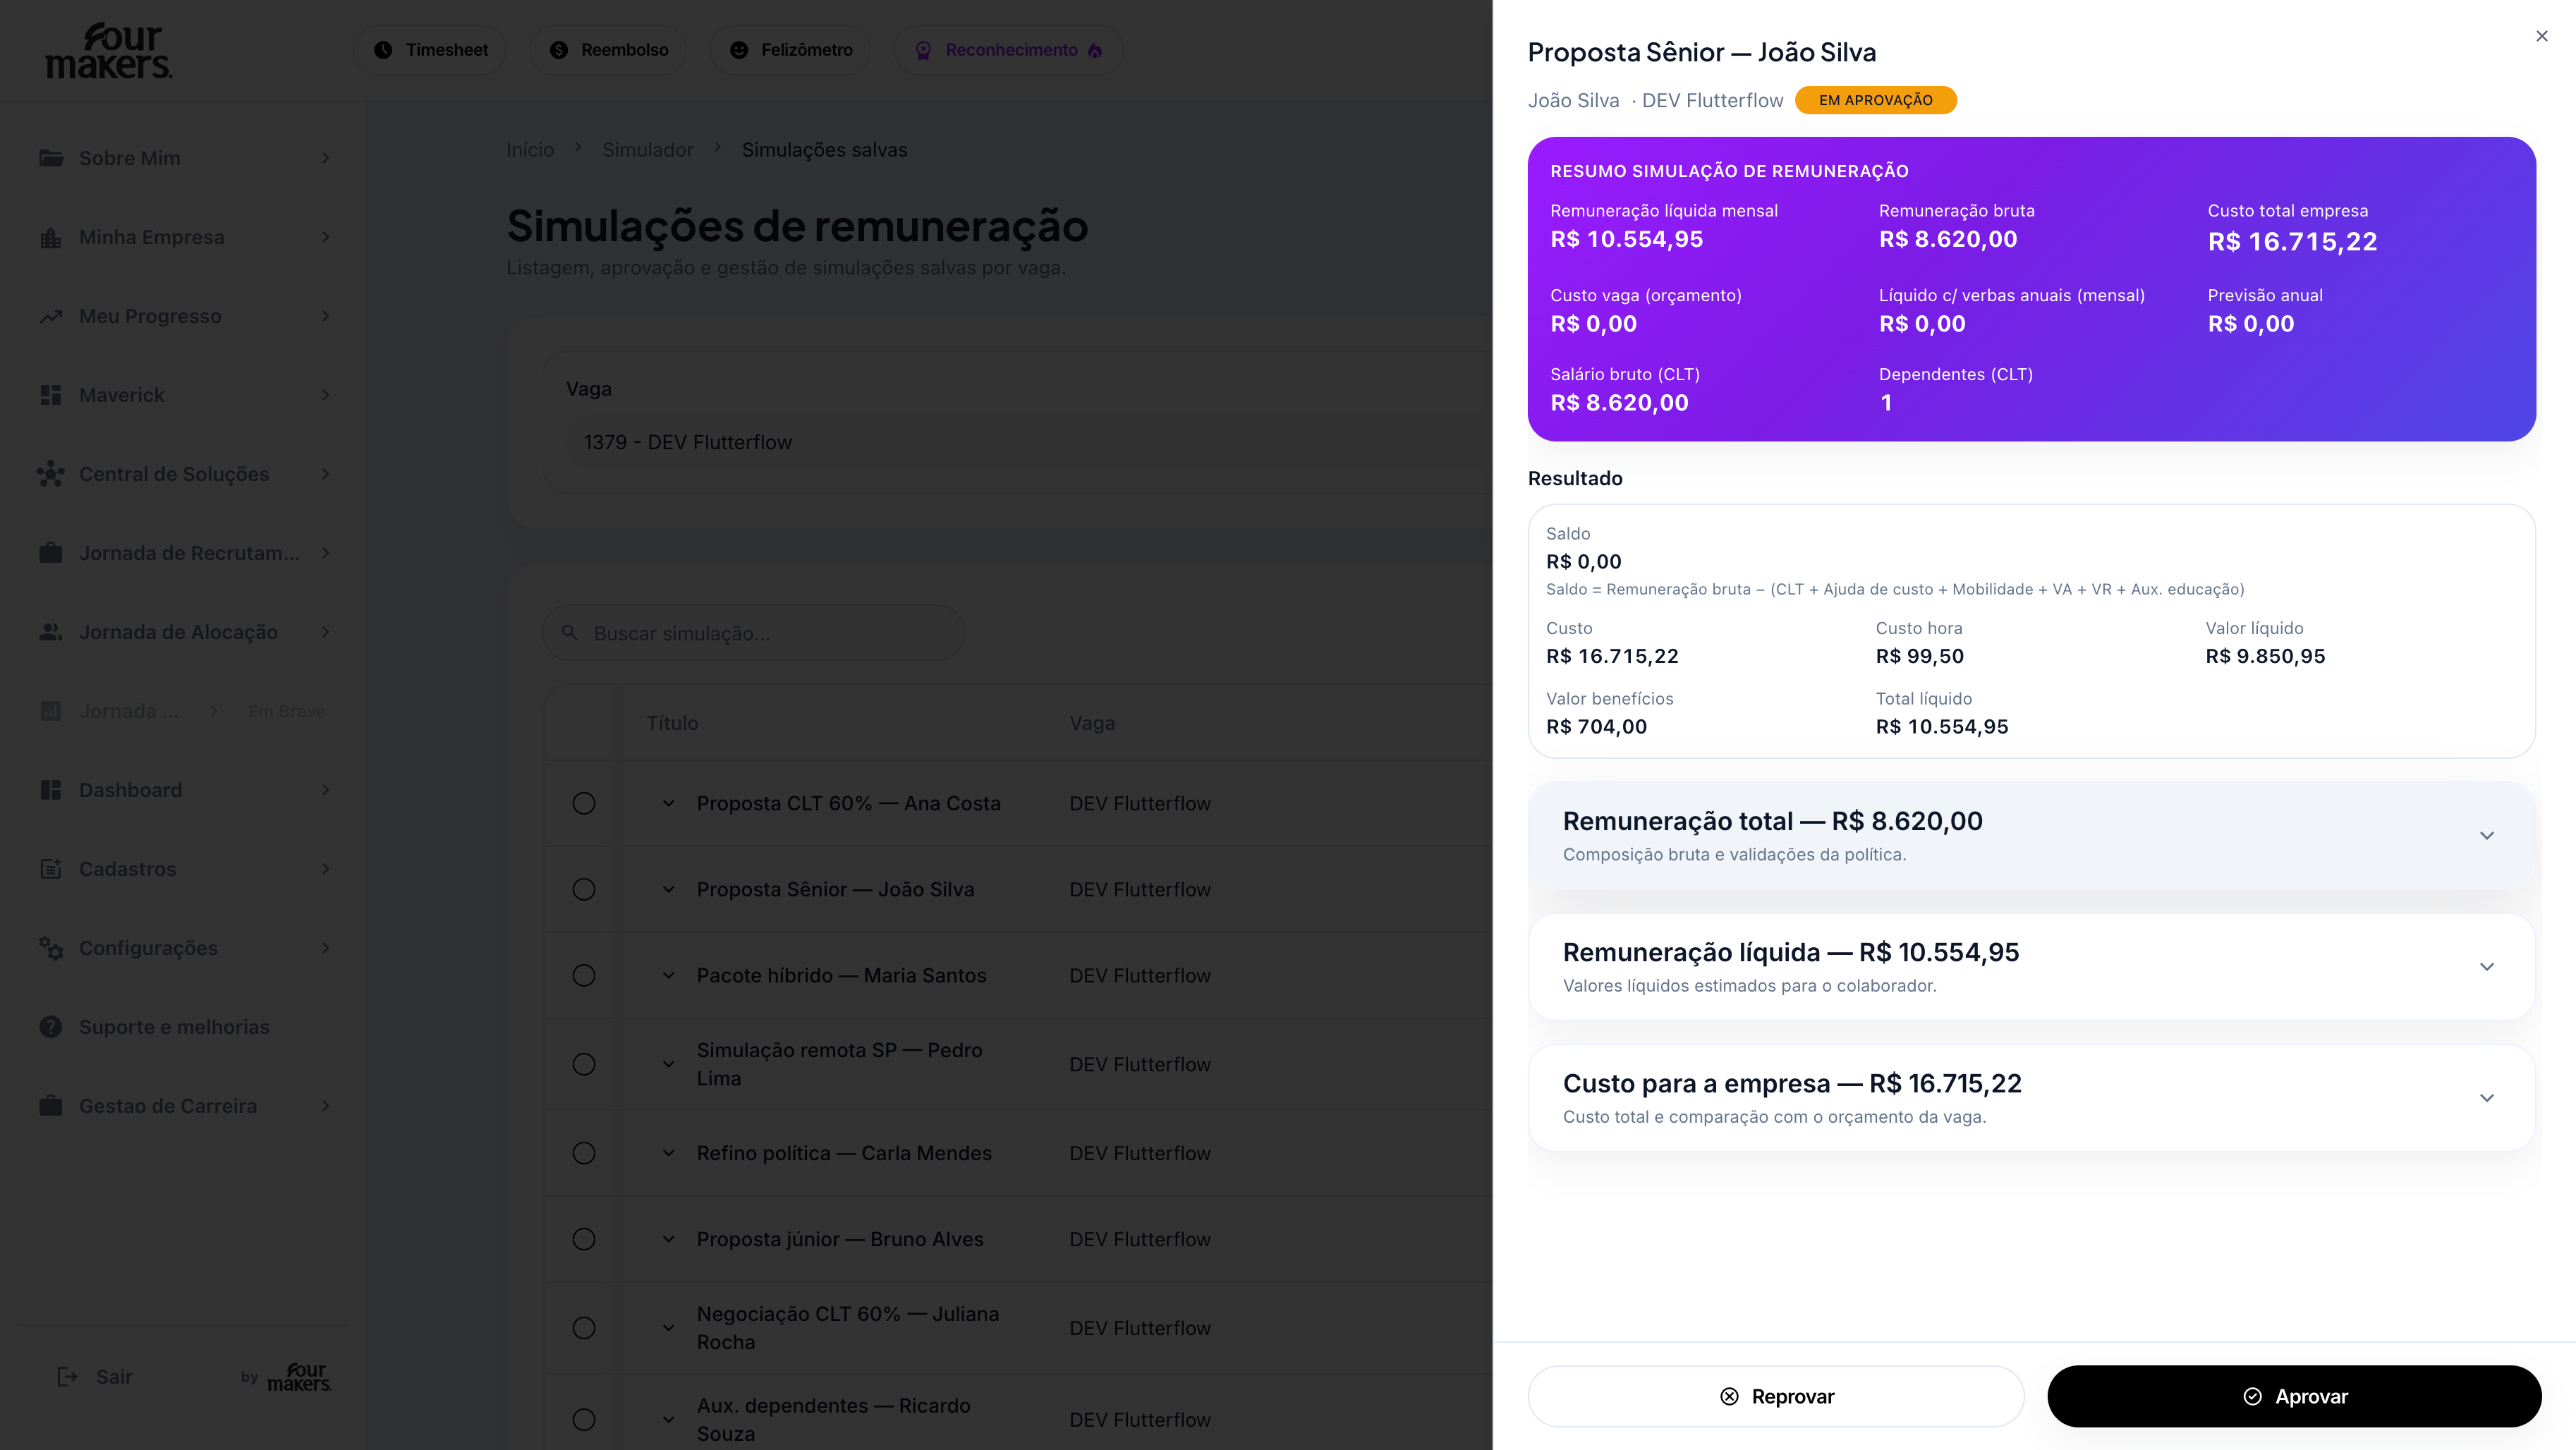Approve the proposal with the Aprovar button

pyautogui.click(x=2294, y=1396)
